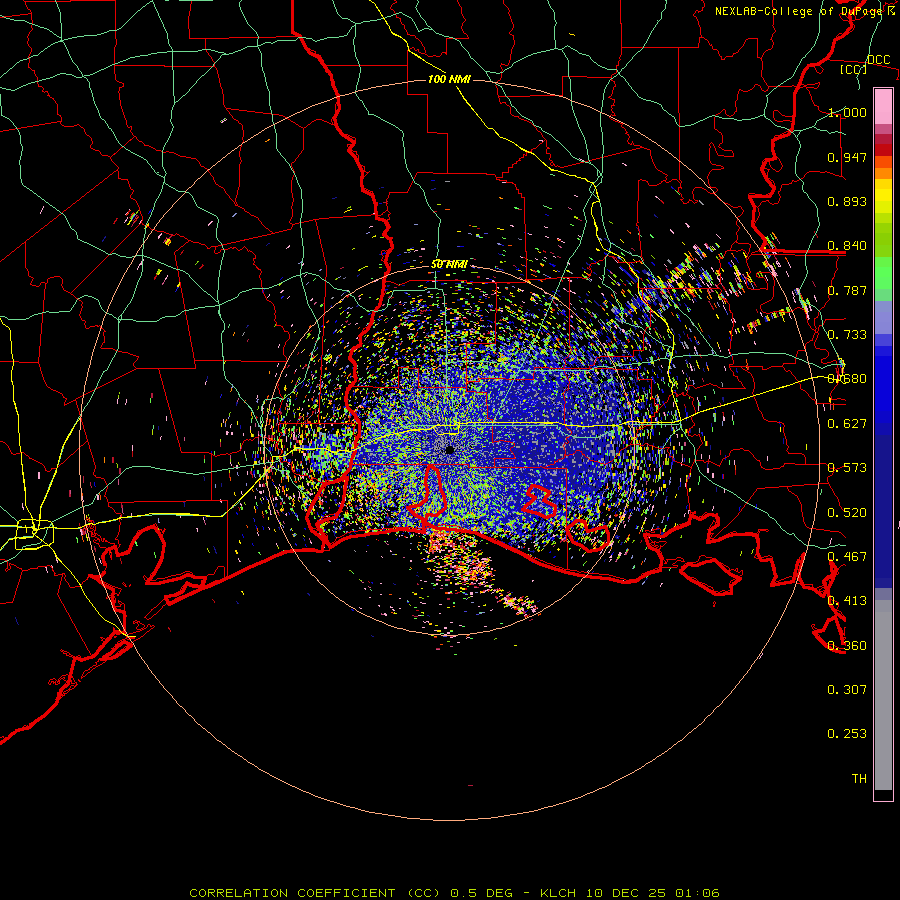Click the 0.360 legend value

click(847, 646)
